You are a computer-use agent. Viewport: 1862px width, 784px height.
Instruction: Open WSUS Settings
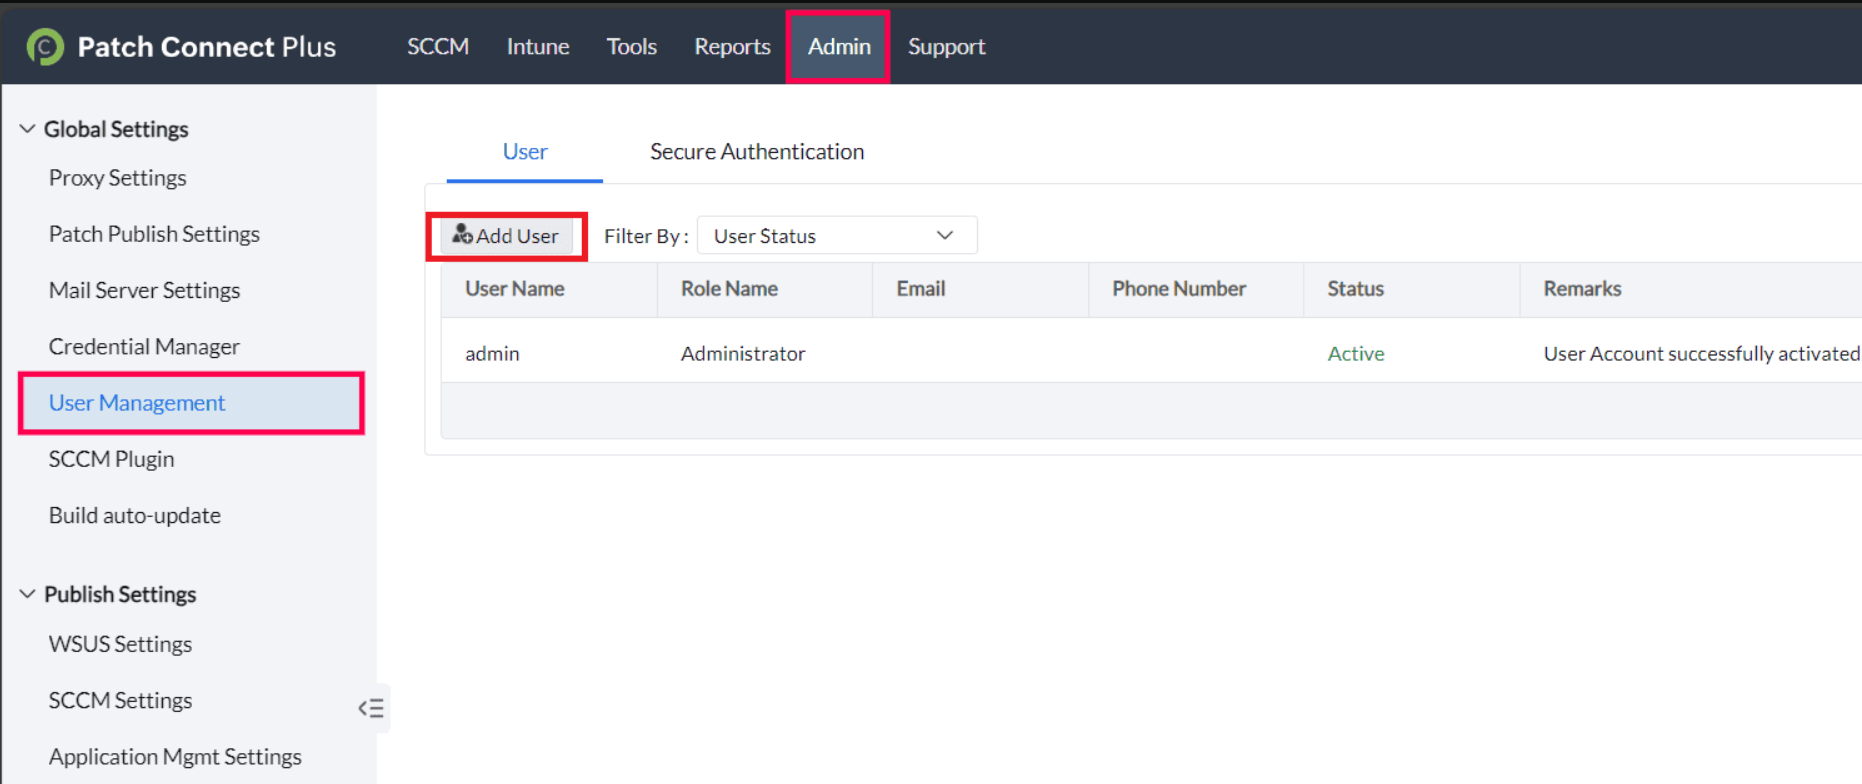(120, 644)
